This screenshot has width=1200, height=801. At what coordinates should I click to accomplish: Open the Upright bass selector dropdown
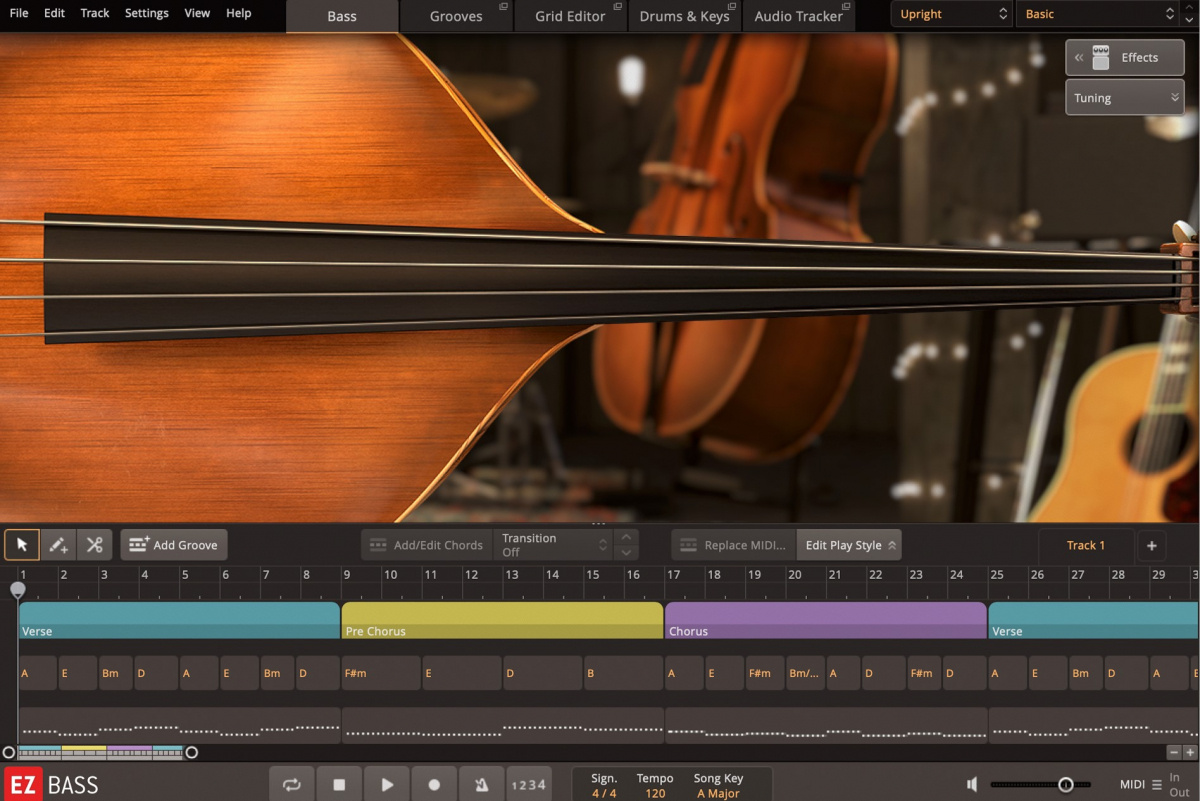(948, 13)
